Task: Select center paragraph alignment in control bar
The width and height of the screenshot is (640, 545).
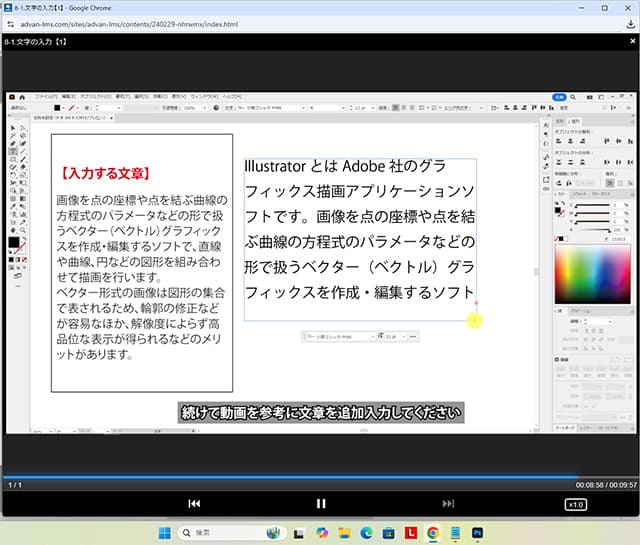Action: (404, 108)
